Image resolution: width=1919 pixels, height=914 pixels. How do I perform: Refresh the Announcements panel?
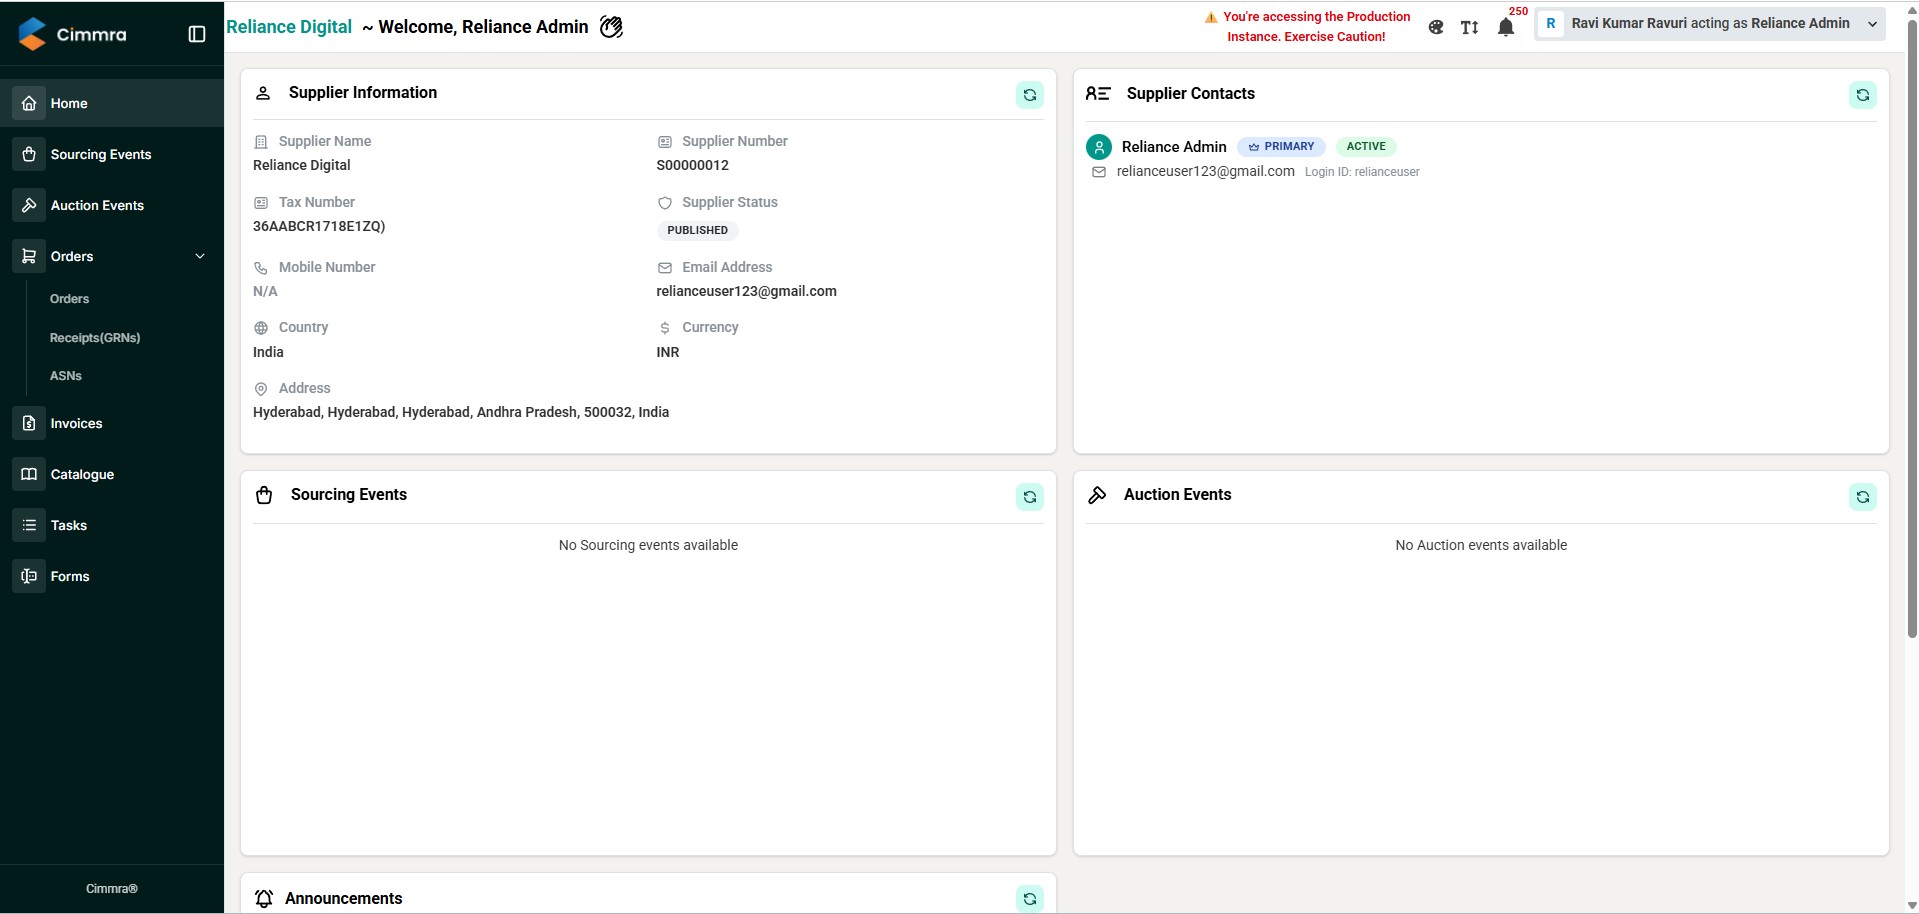(1029, 899)
